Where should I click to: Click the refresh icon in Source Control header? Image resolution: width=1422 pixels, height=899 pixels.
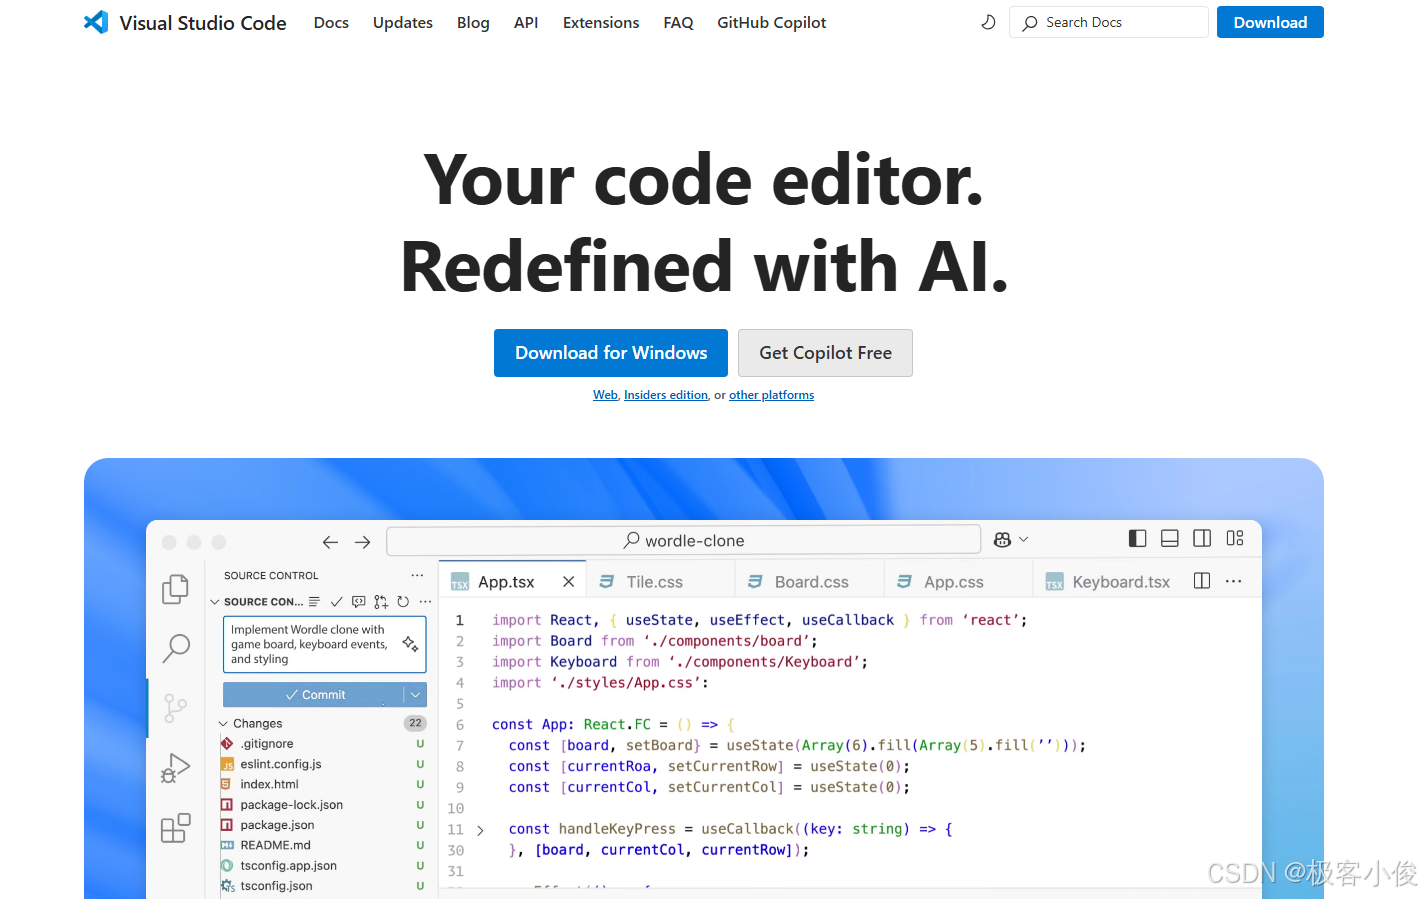click(403, 602)
